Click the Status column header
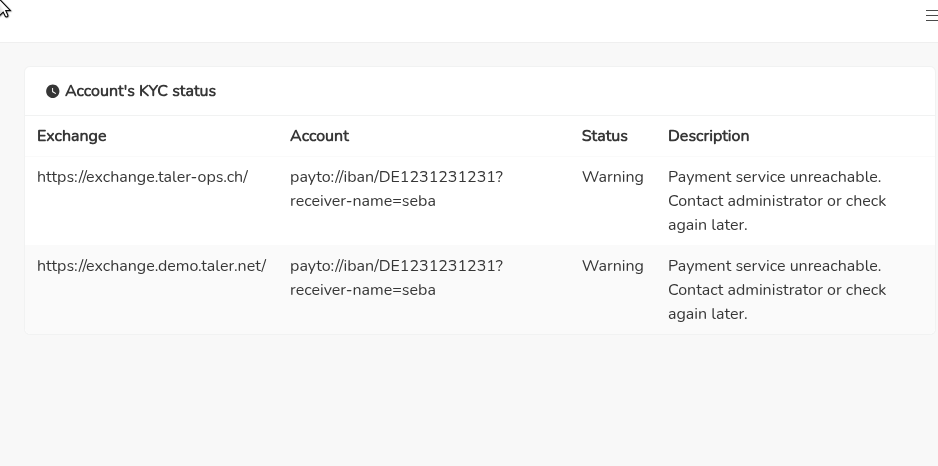 tap(604, 136)
